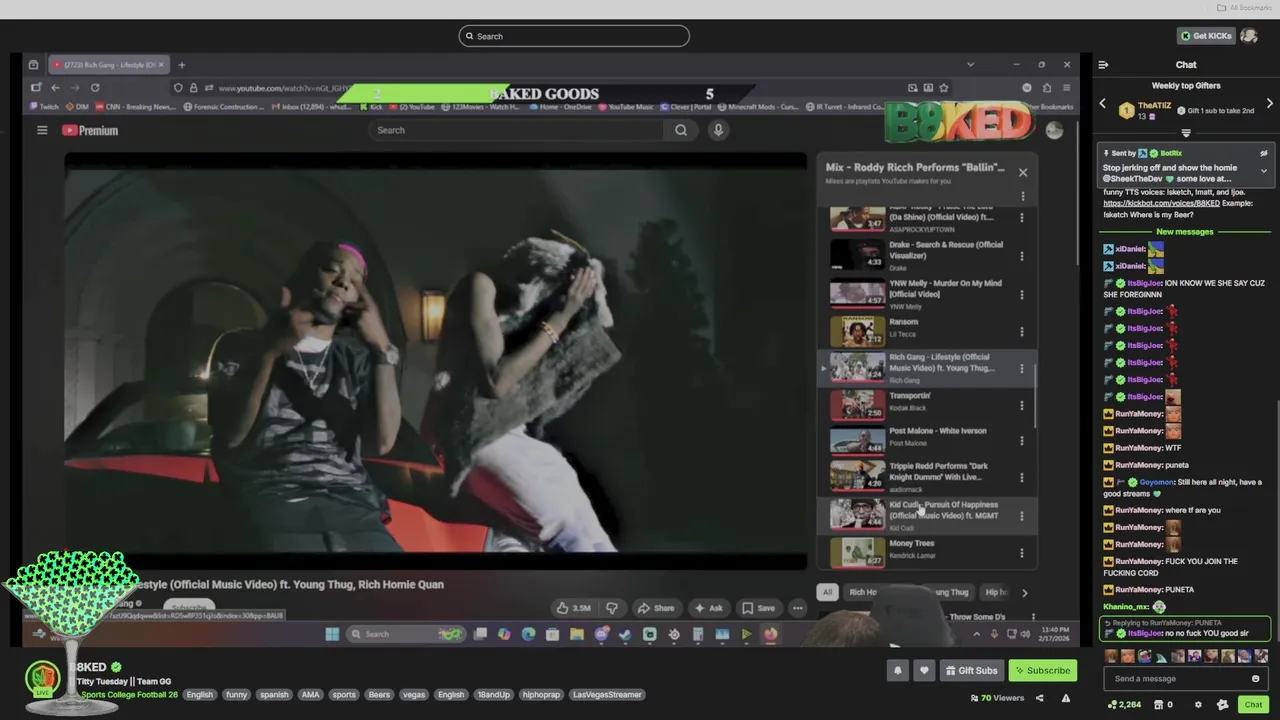Open the Sports College Football 26 category
Viewport: 1280px width, 720px height.
tap(129, 694)
